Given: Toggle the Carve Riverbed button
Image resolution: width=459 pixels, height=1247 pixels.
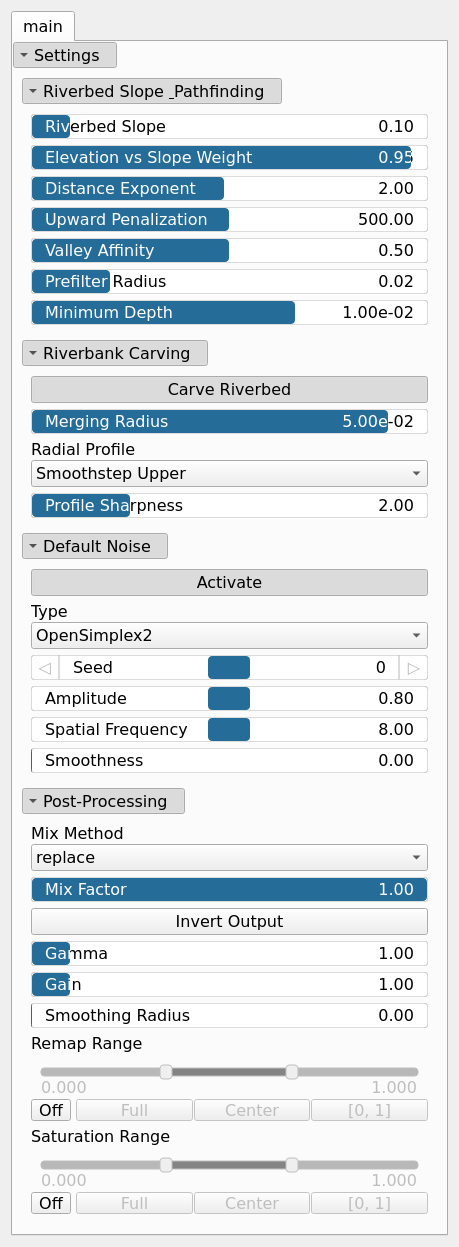Looking at the screenshot, I should (x=229, y=389).
